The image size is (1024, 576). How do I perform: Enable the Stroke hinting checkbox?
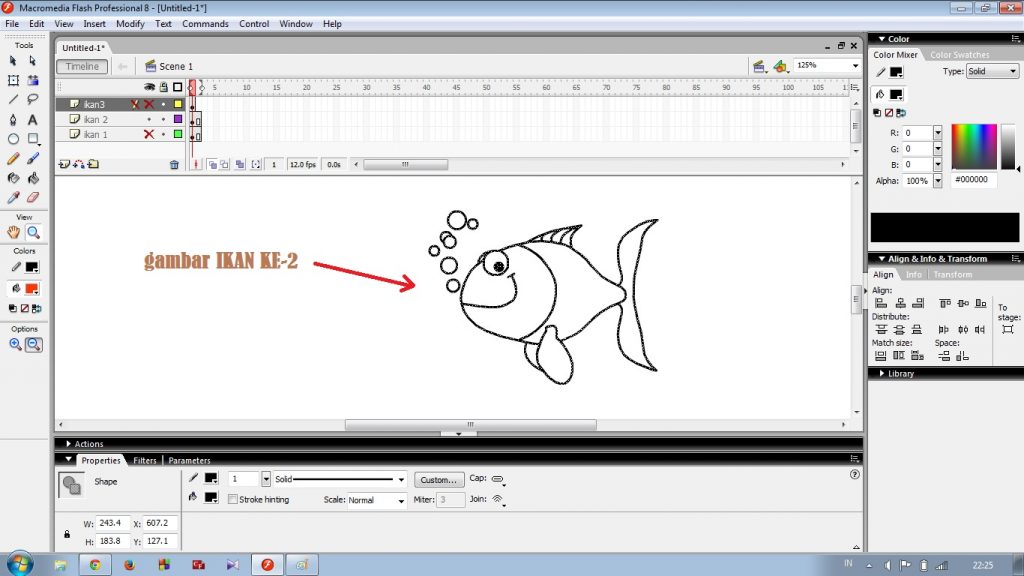(232, 500)
